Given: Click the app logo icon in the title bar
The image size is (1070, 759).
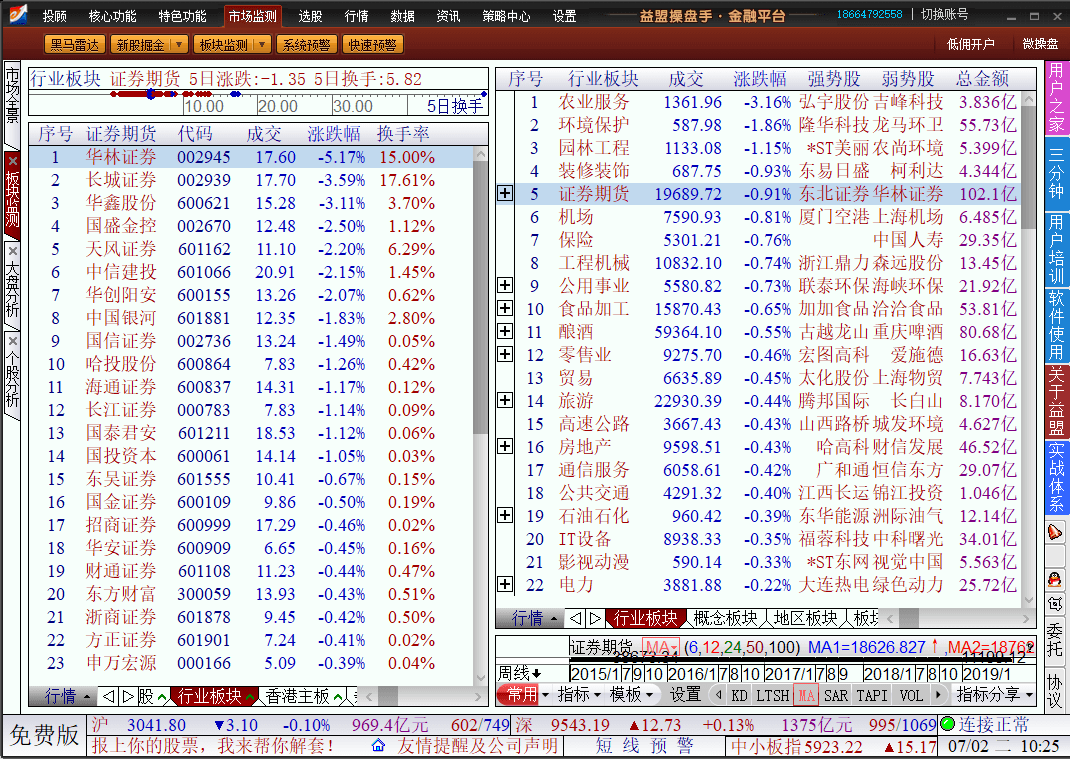Looking at the screenshot, I should [x=16, y=14].
